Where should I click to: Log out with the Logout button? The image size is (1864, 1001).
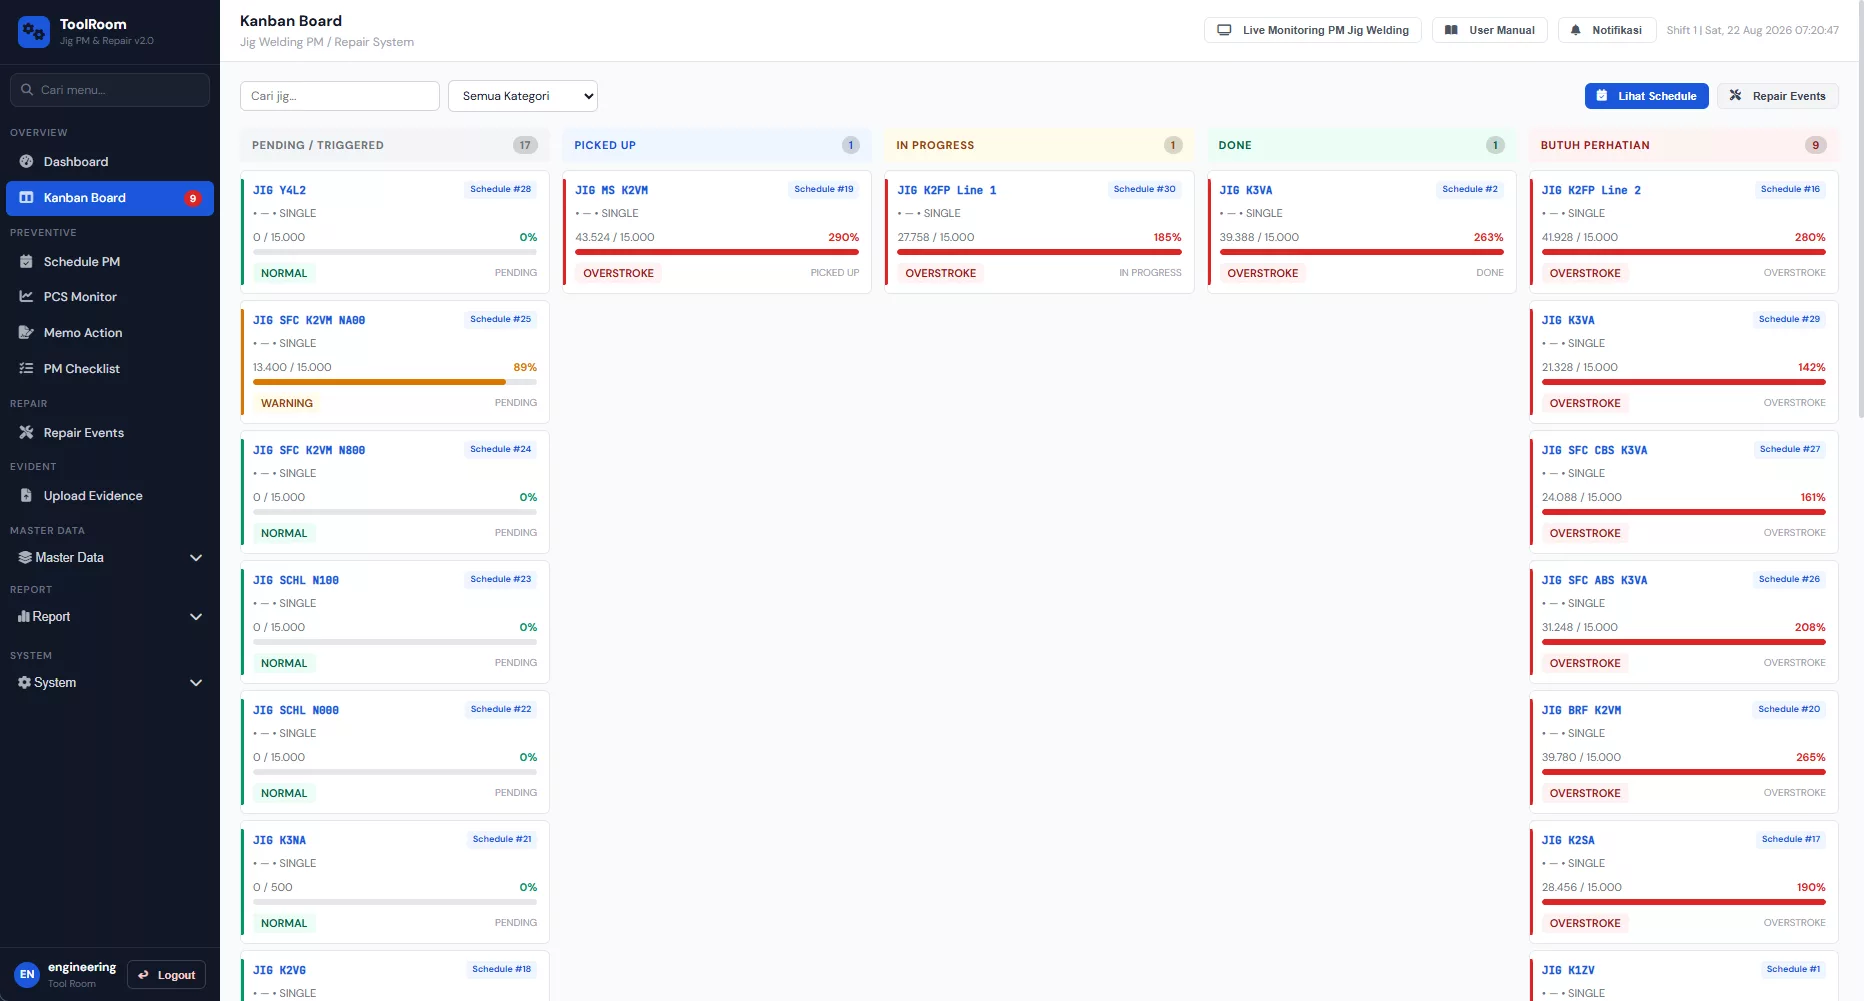pyautogui.click(x=167, y=975)
